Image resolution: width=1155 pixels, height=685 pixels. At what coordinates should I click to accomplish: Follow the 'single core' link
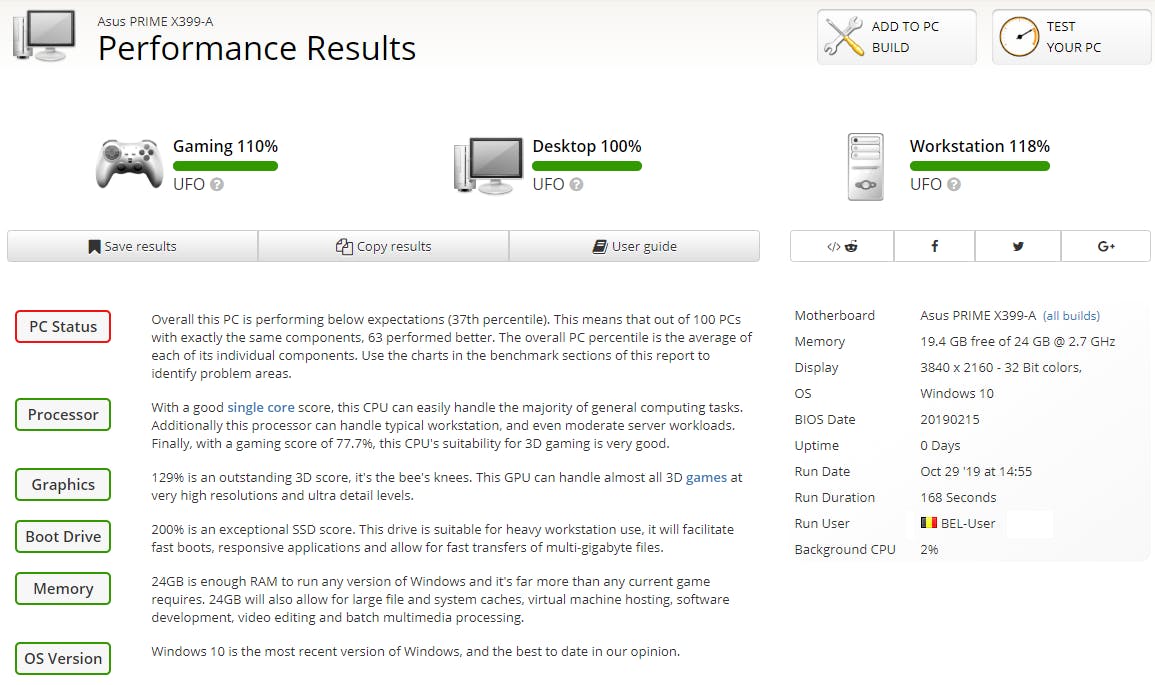tap(261, 407)
